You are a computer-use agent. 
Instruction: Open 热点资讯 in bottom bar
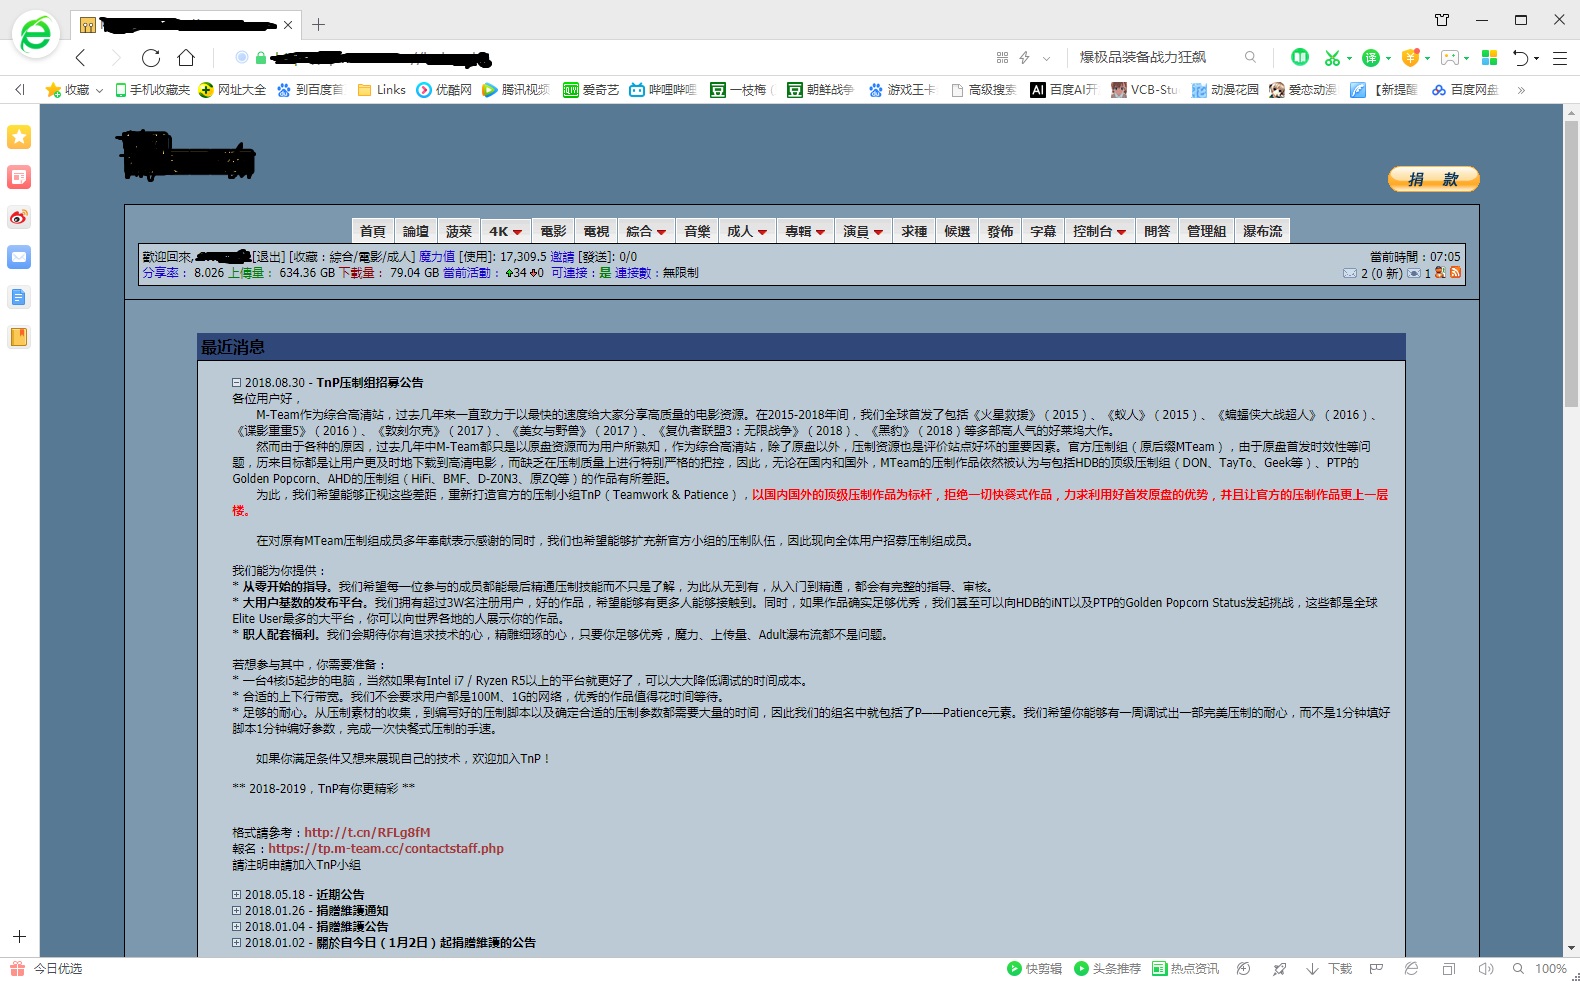click(1186, 969)
